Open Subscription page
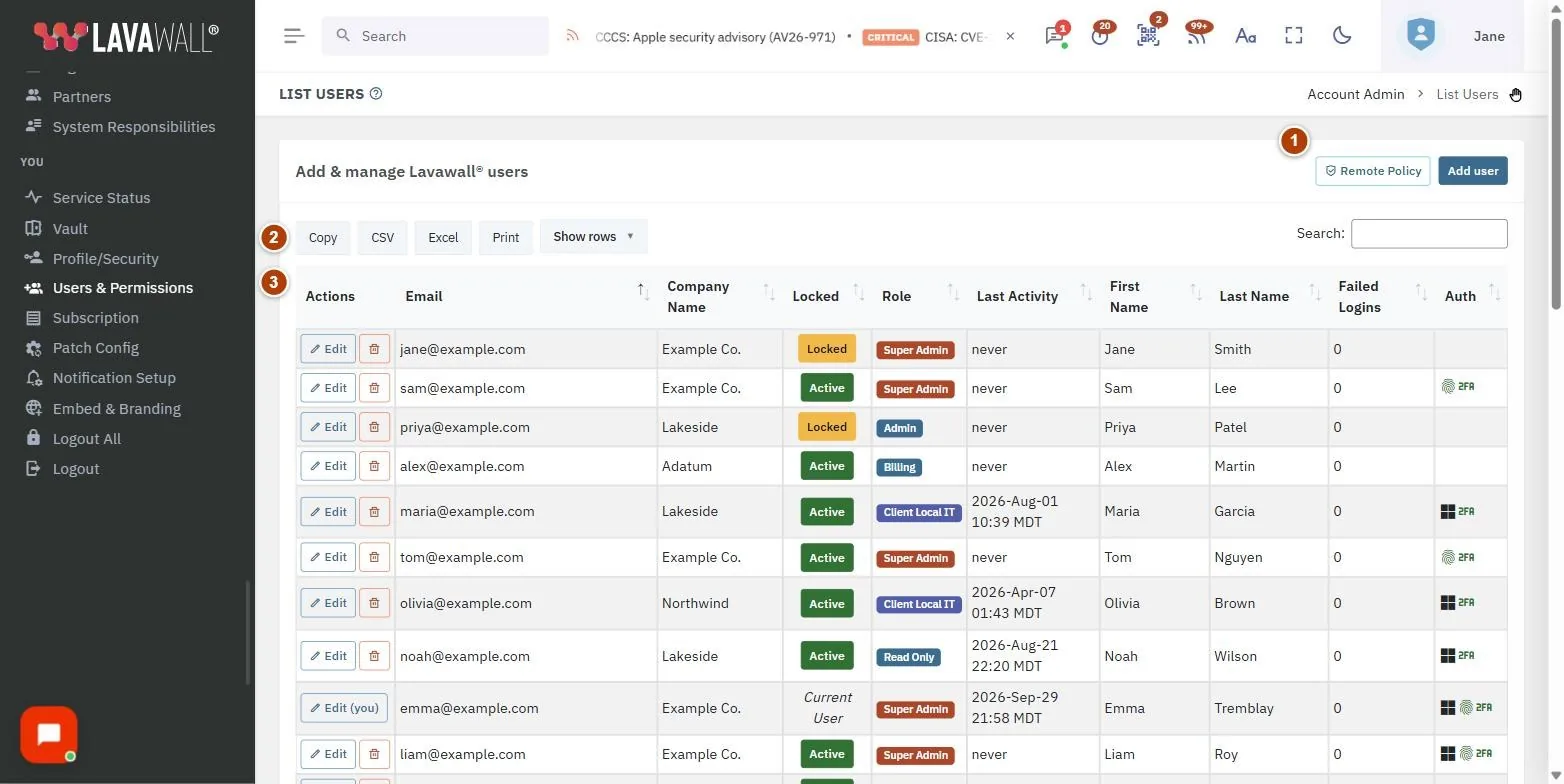The height and width of the screenshot is (784, 1564). (95, 318)
